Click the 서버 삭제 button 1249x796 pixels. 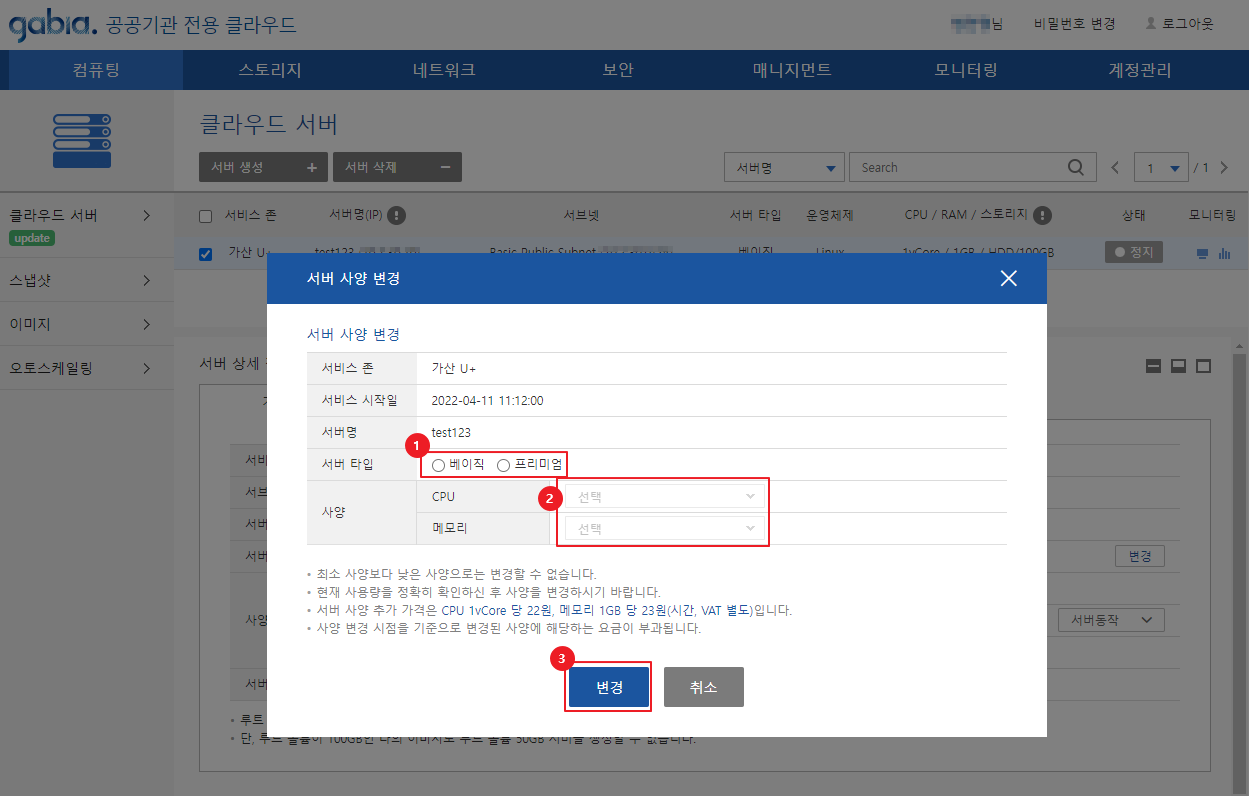point(397,167)
